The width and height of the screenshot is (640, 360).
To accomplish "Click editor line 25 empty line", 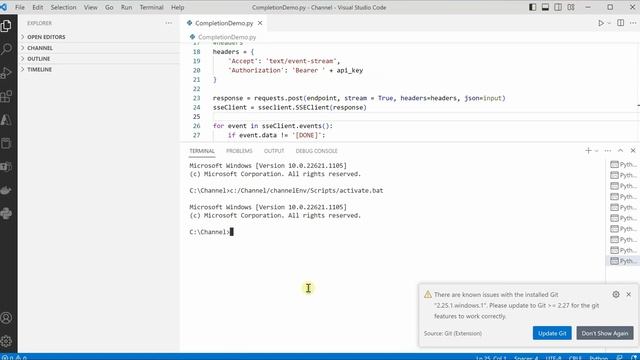I will [424, 117].
